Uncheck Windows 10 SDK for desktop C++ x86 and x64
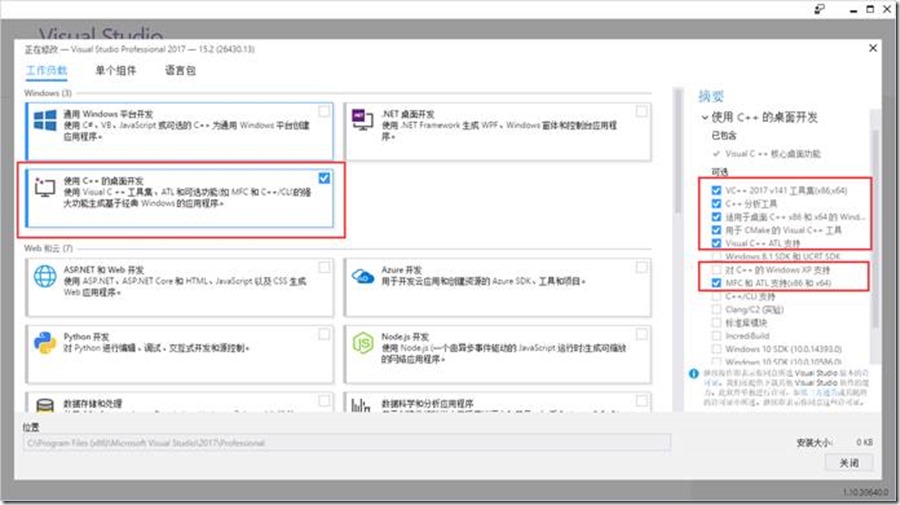 click(716, 217)
